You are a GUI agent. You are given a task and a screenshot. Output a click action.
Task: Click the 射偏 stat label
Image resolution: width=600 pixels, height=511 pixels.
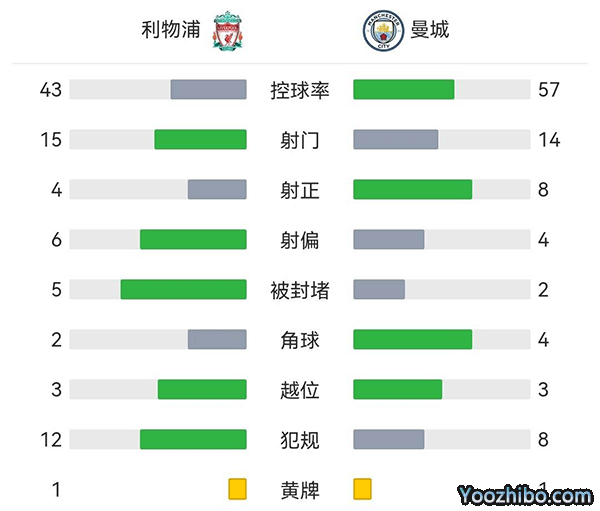tap(300, 240)
